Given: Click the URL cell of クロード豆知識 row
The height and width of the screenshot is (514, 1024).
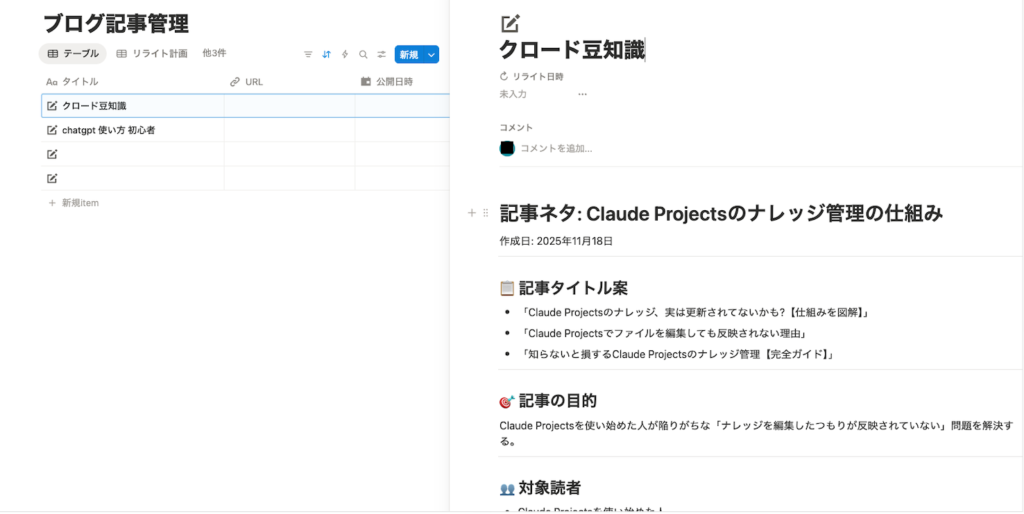Looking at the screenshot, I should [289, 106].
